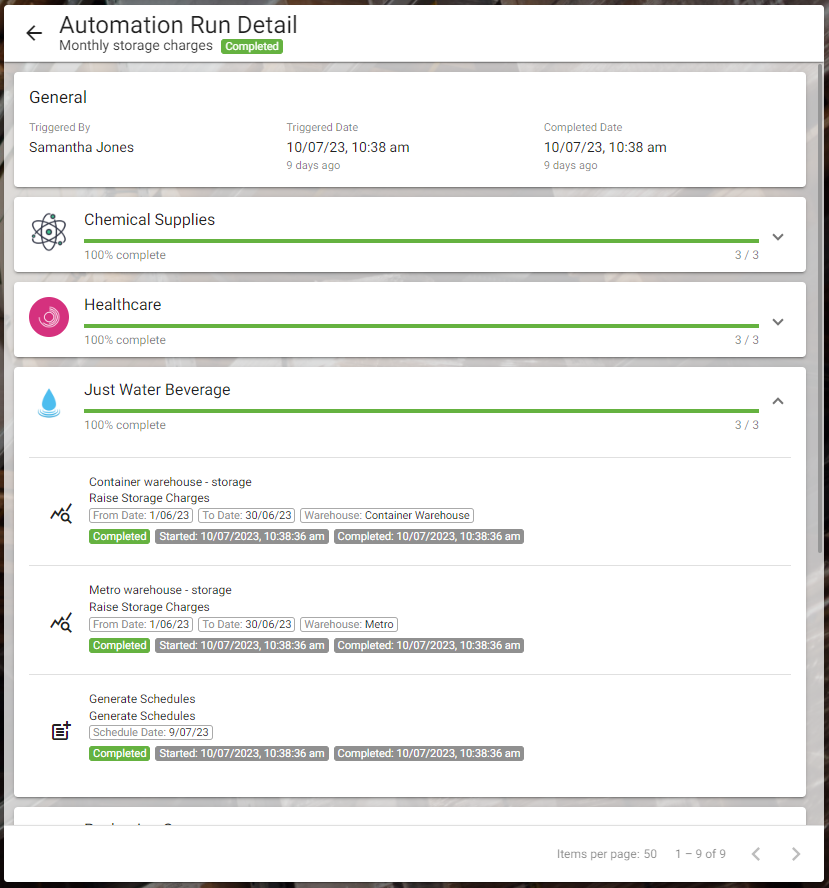The width and height of the screenshot is (829, 888).
Task: Expand the Chemical Supplies section chevron
Action: click(778, 237)
